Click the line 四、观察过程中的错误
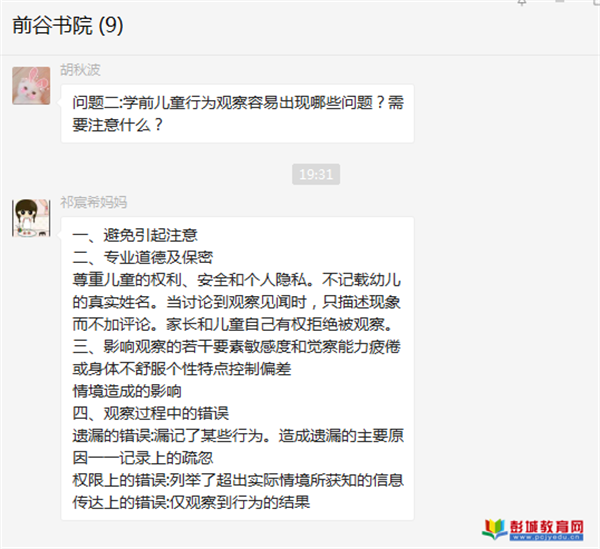Screen dimensions: 600x549 [x=151, y=414]
